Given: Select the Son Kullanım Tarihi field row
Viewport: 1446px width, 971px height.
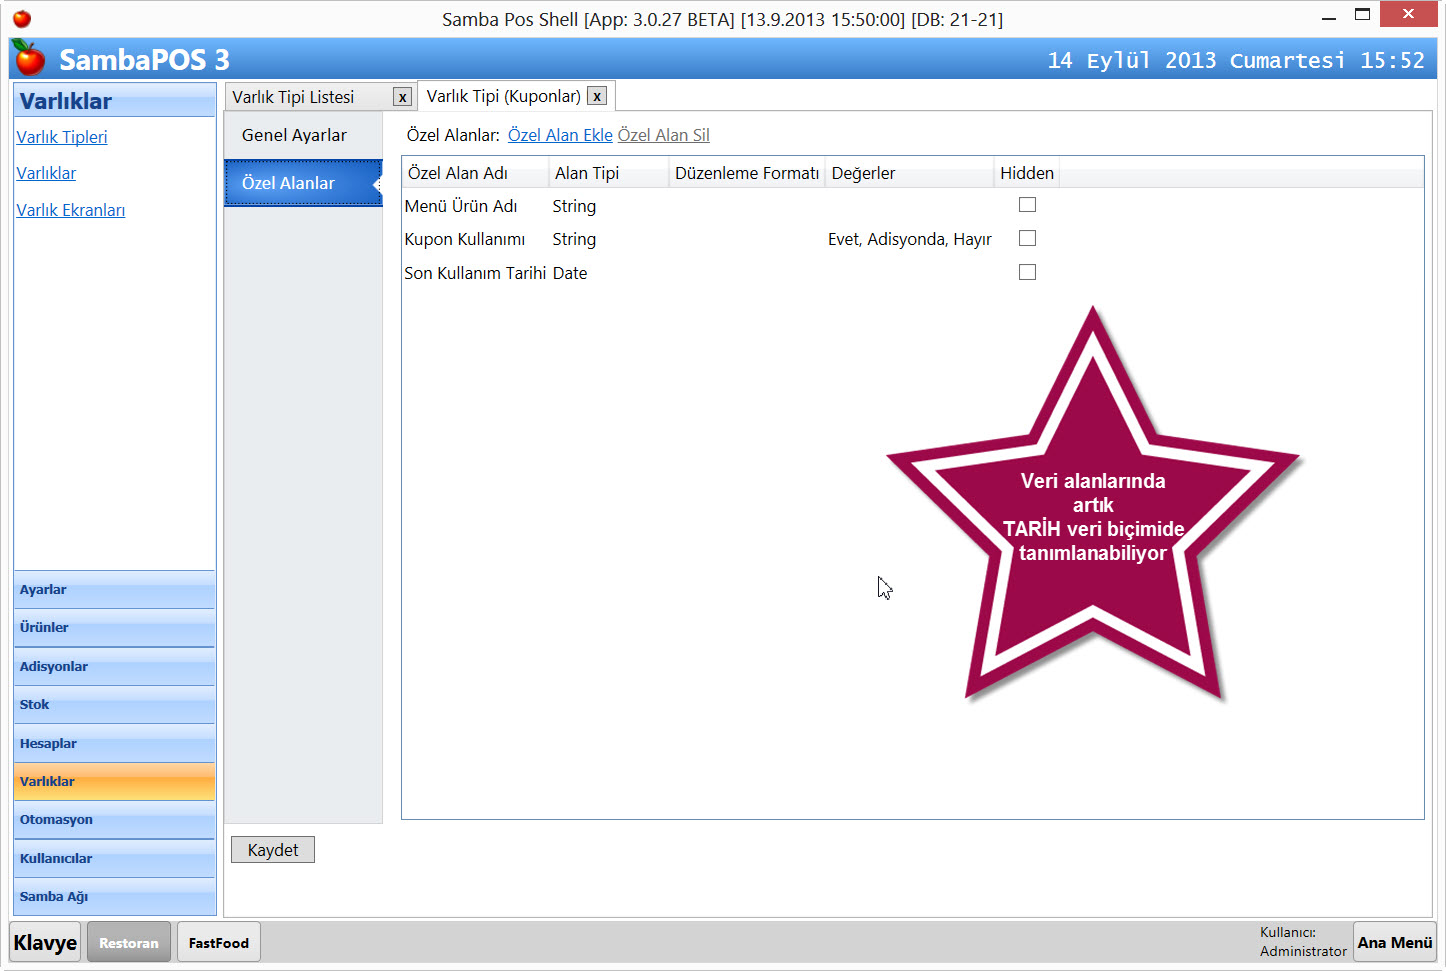Looking at the screenshot, I should [x=475, y=273].
